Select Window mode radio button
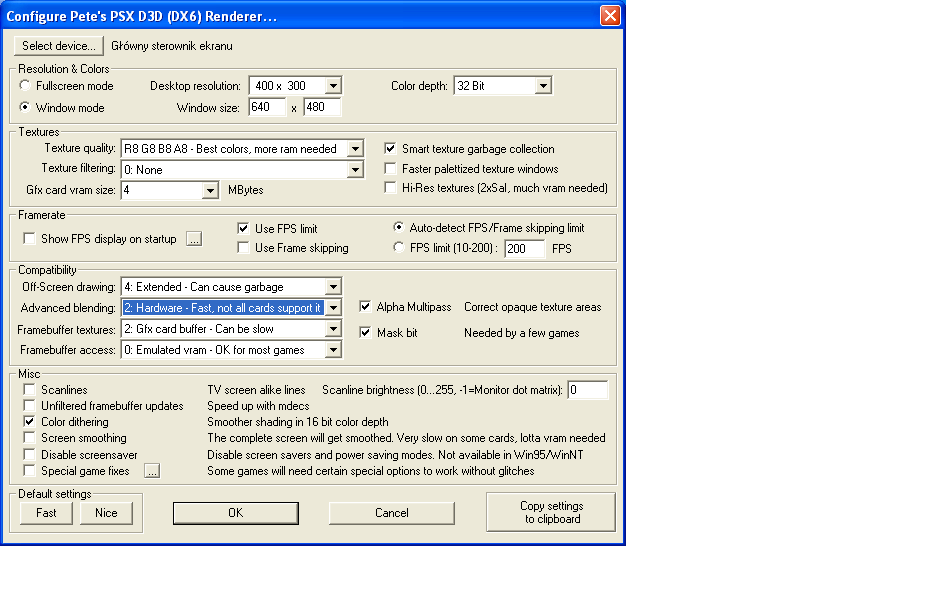Viewport: 941px width, 589px height. [x=25, y=107]
